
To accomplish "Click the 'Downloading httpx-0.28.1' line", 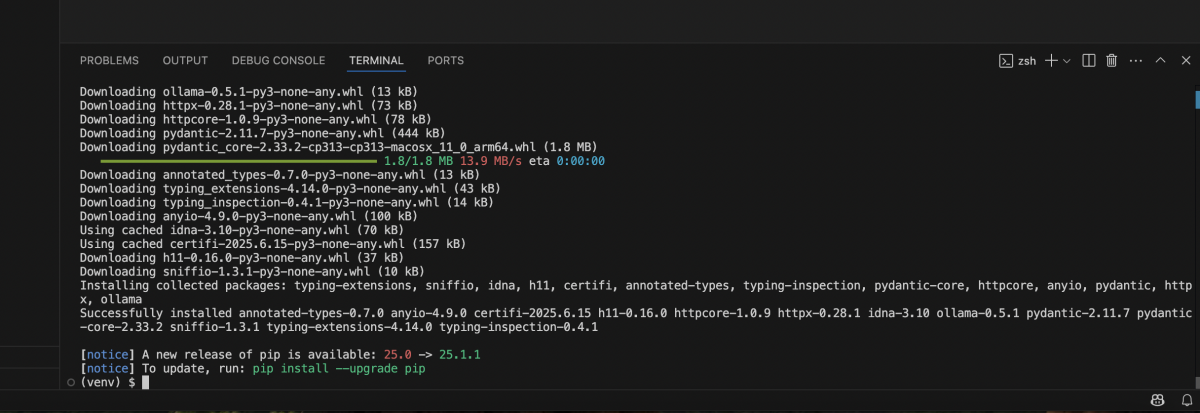I will point(248,105).
